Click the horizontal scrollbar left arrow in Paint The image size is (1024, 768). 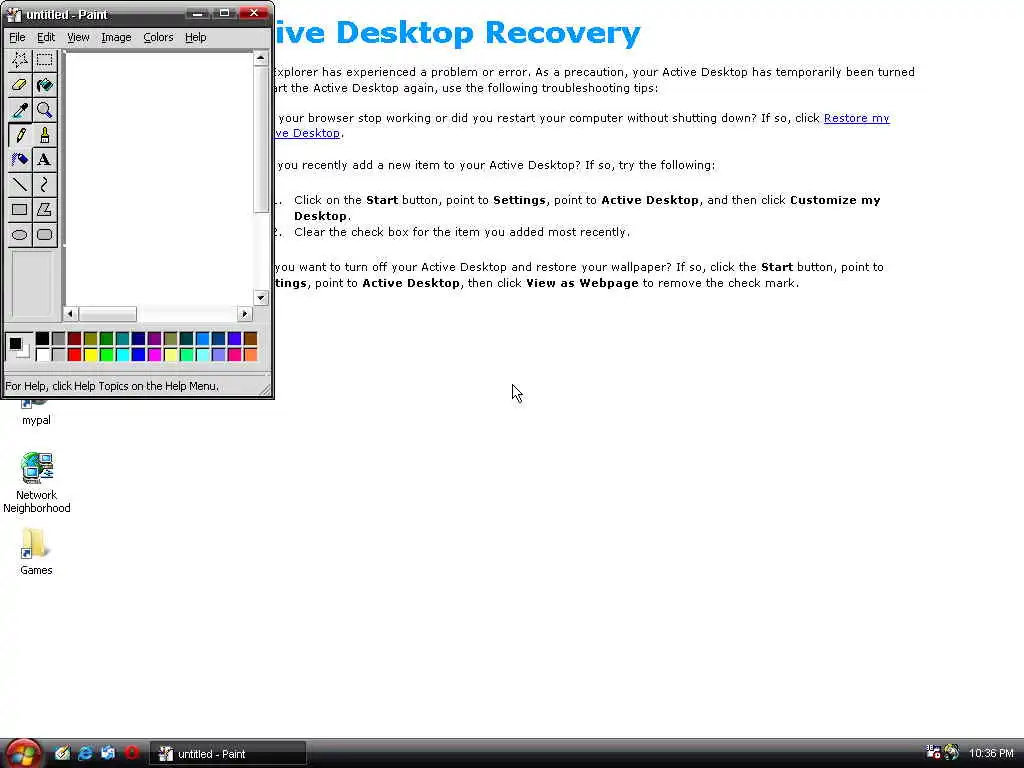70,314
